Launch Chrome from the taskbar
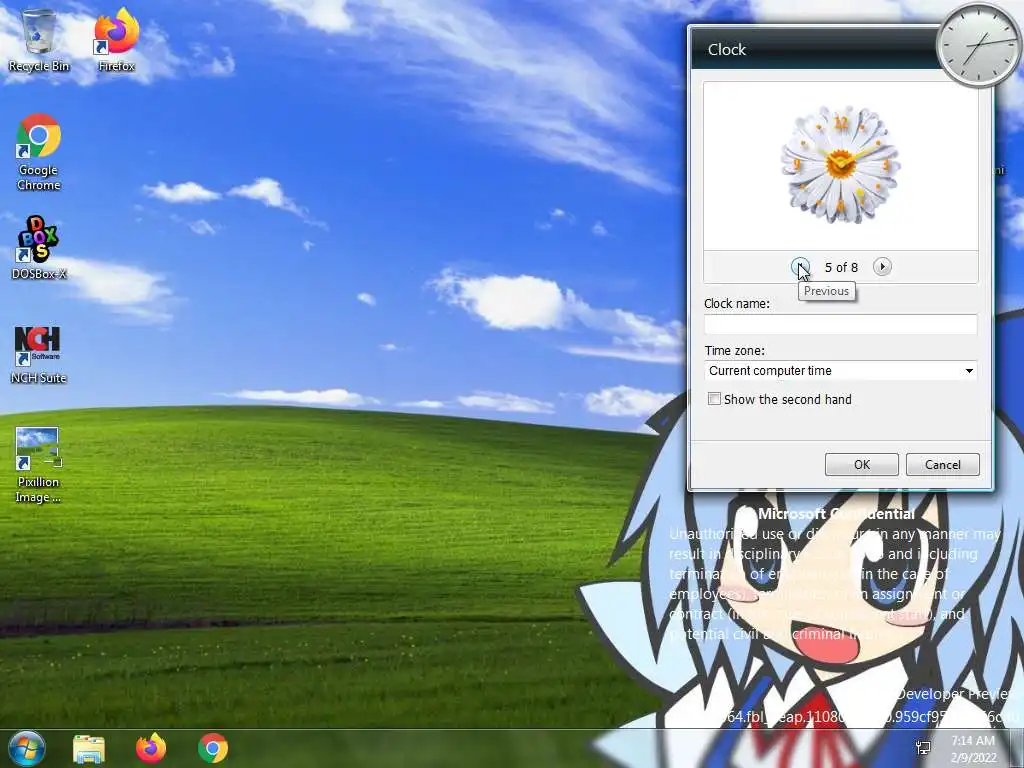Viewport: 1024px width, 768px height. [213, 748]
